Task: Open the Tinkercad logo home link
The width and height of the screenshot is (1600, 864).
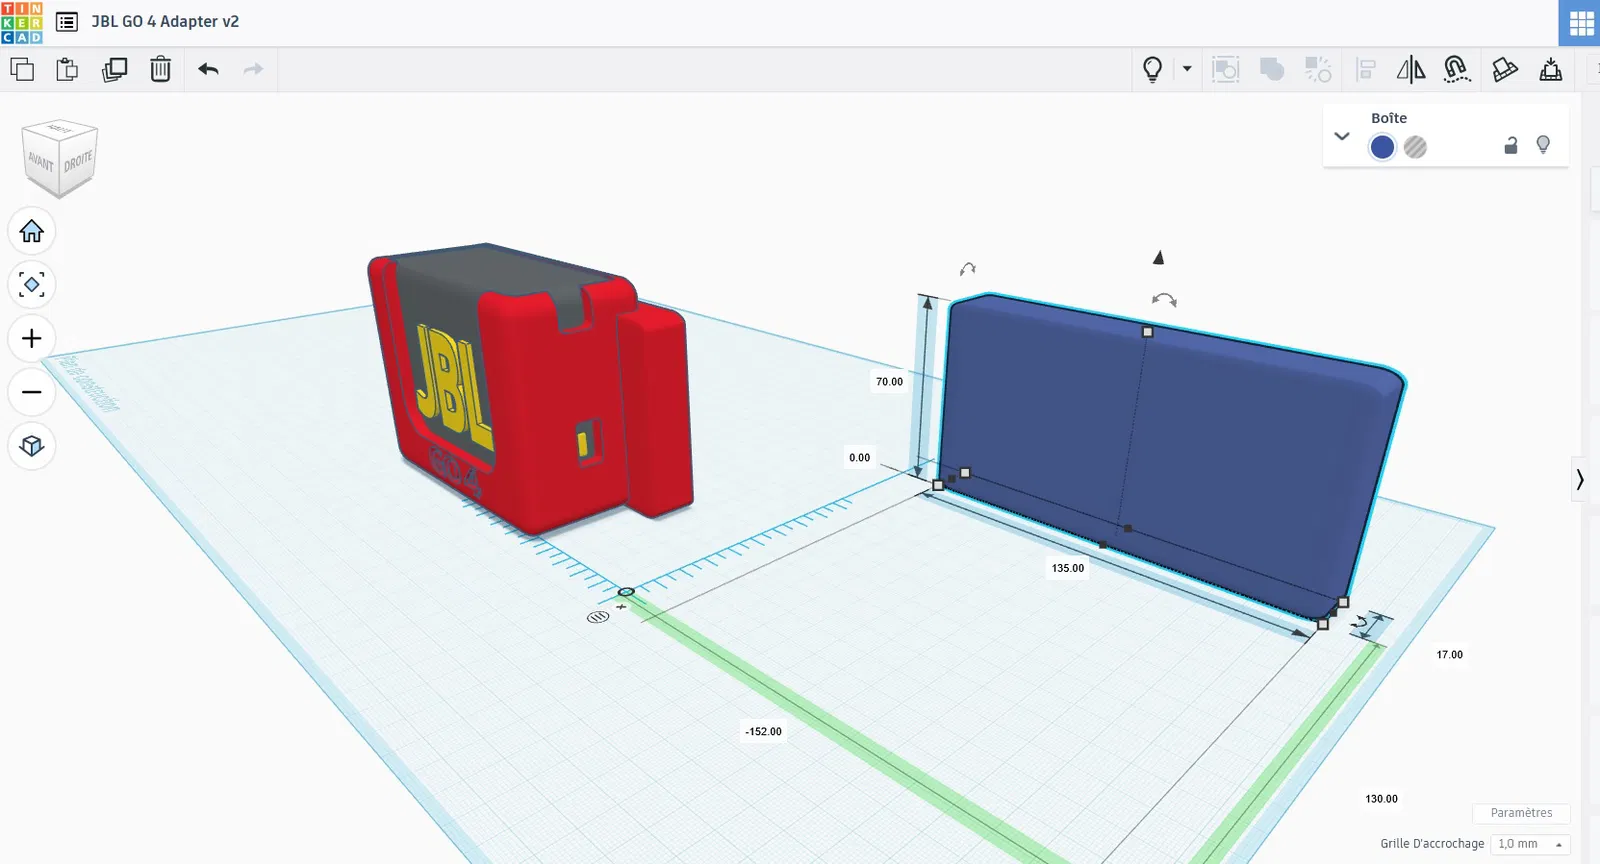Action: 22,22
